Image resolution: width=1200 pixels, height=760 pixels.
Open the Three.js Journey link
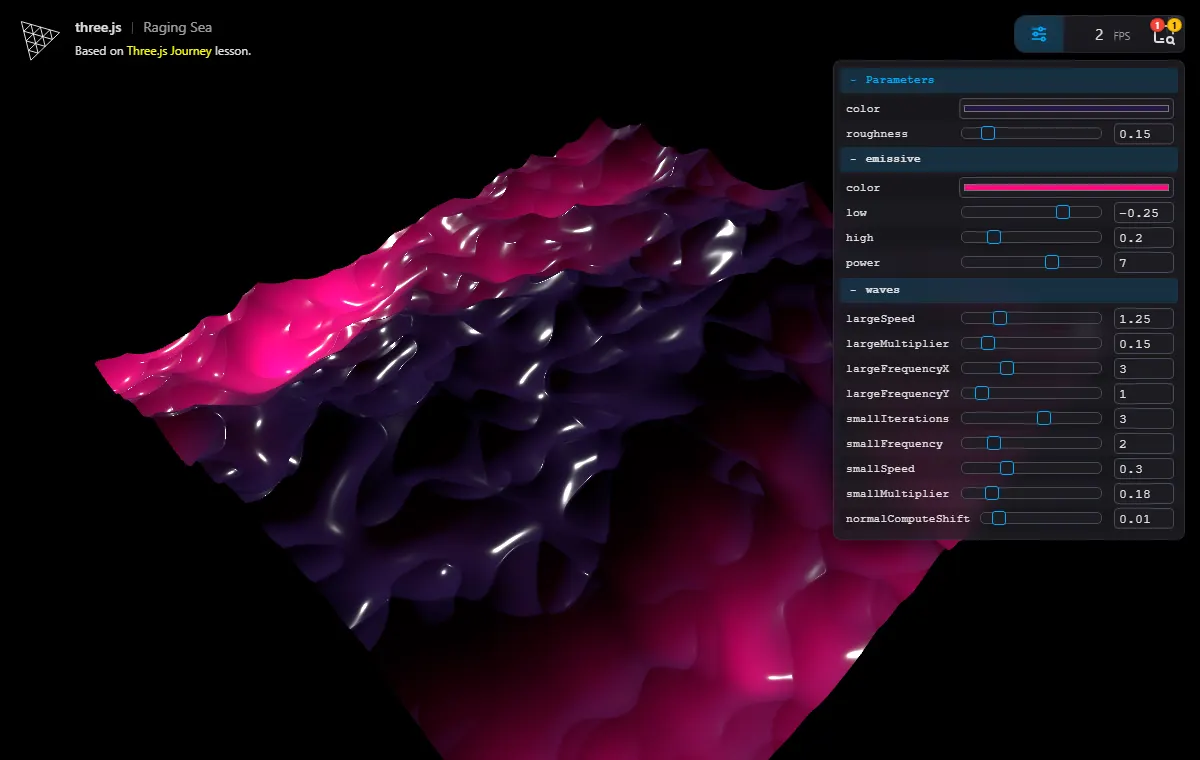pyautogui.click(x=169, y=51)
